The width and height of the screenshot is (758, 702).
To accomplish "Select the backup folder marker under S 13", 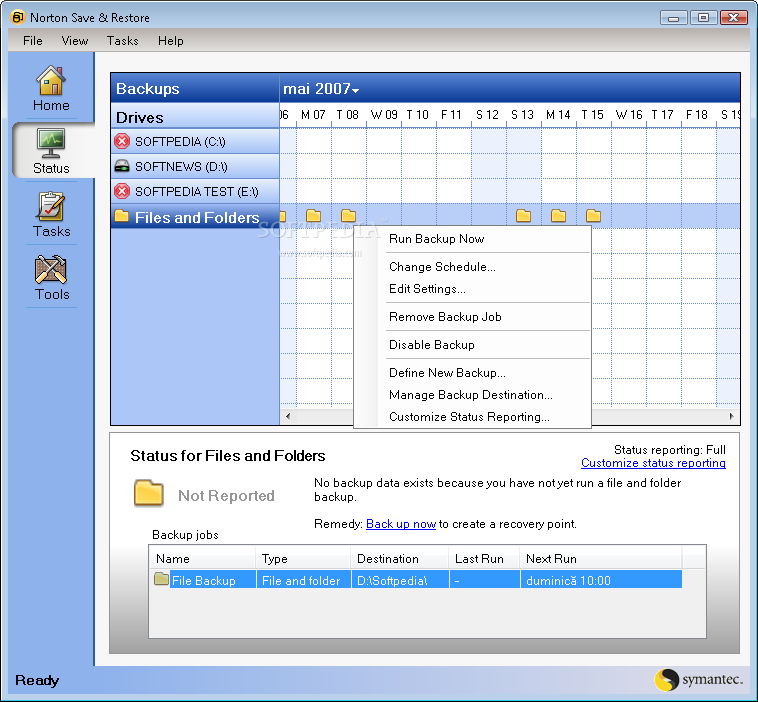I will pyautogui.click(x=524, y=216).
